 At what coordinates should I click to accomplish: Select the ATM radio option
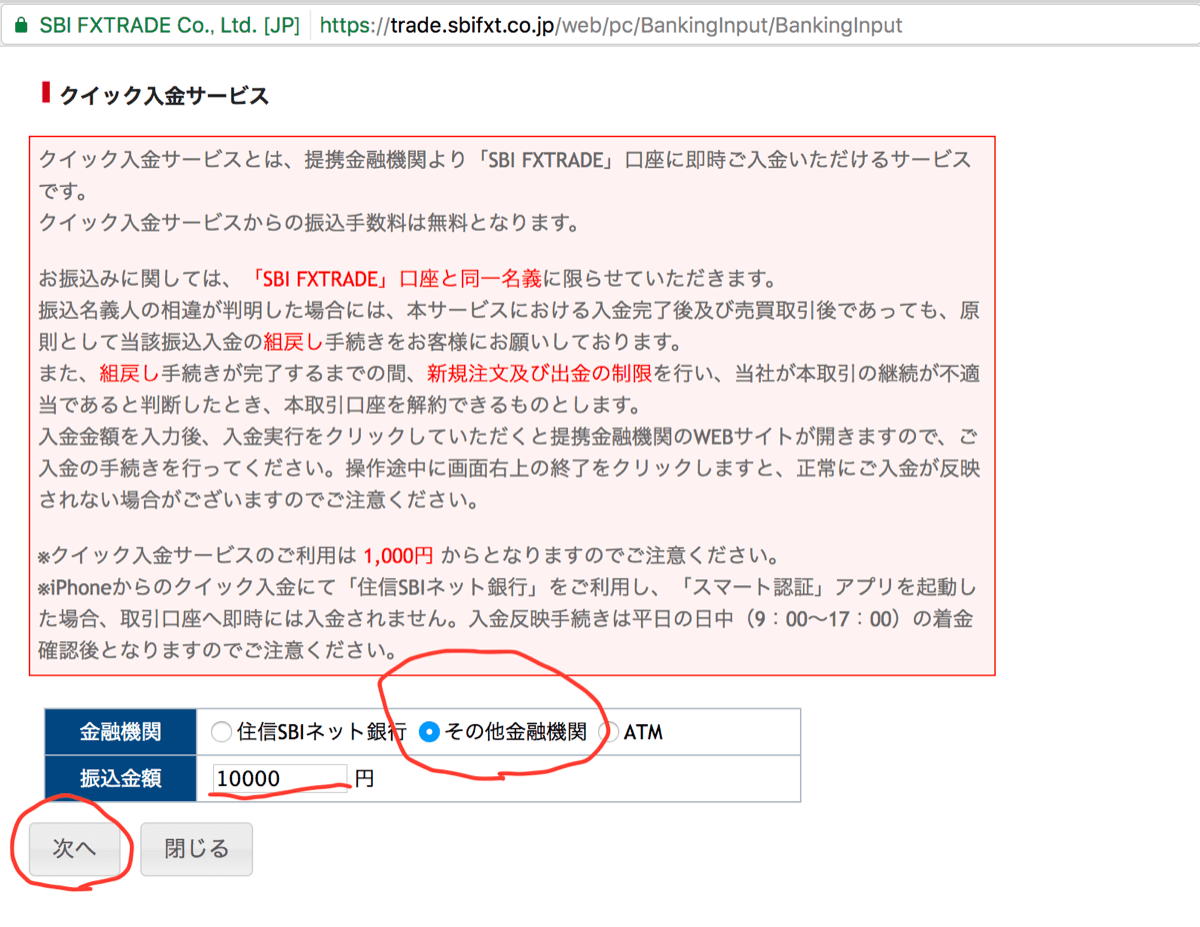pos(607,732)
